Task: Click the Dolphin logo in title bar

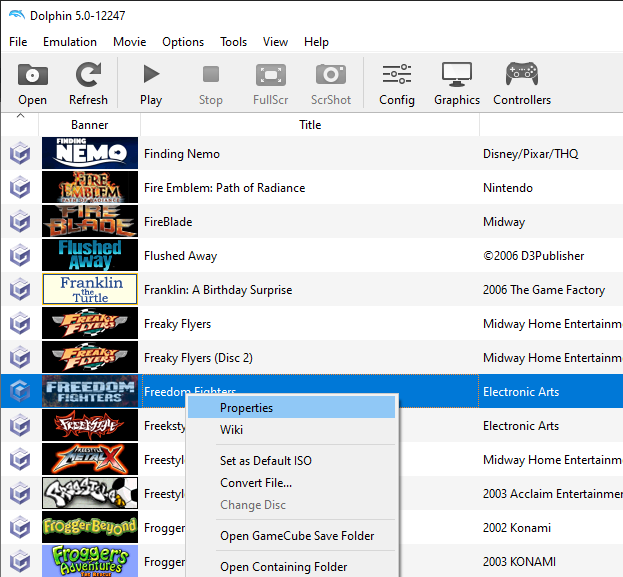Action: [x=17, y=15]
